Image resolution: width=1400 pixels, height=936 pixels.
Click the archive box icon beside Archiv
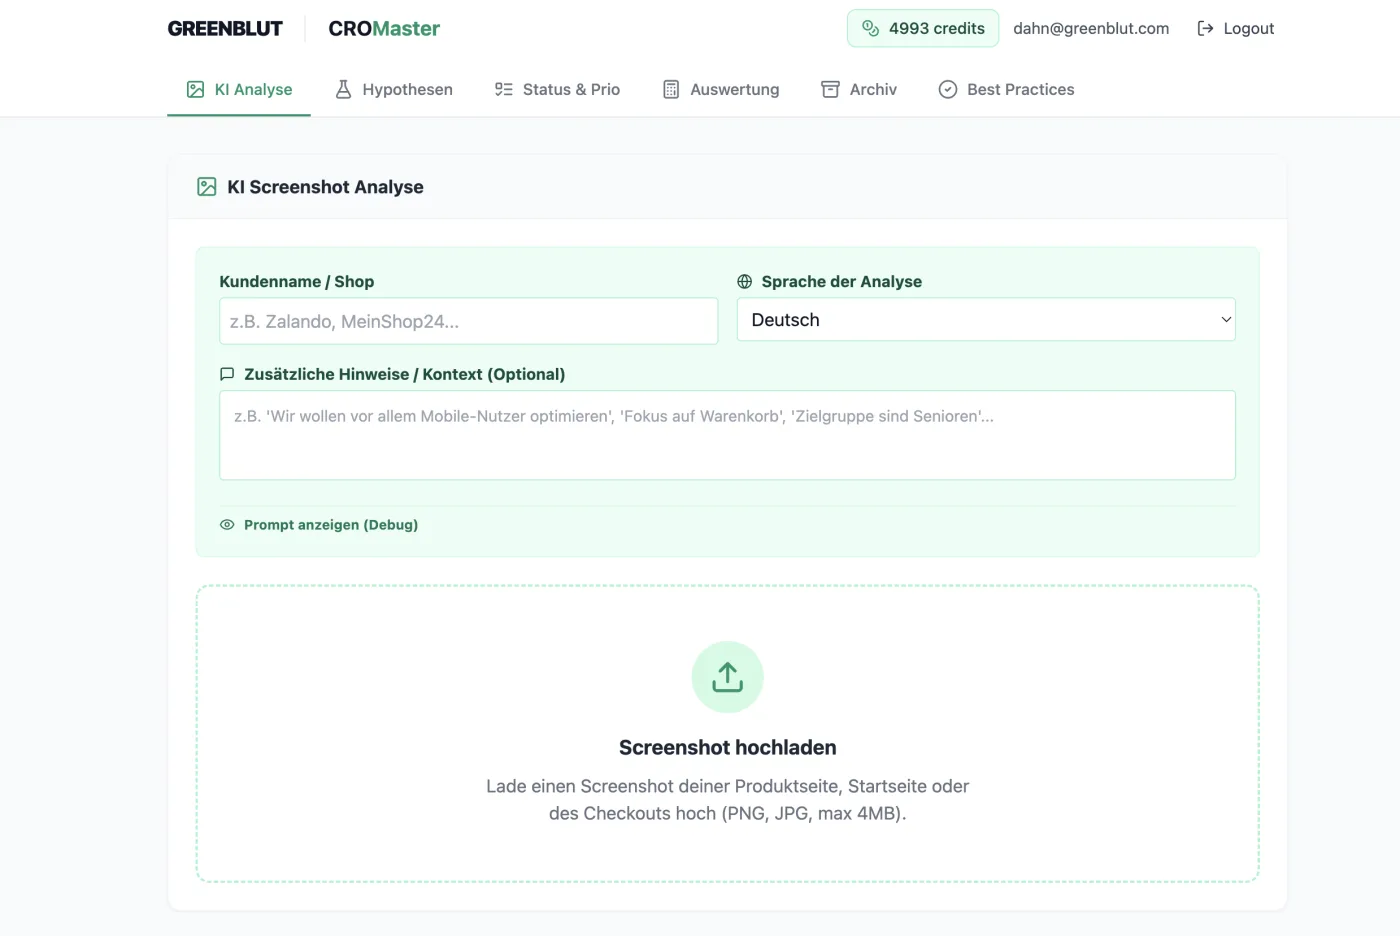830,89
